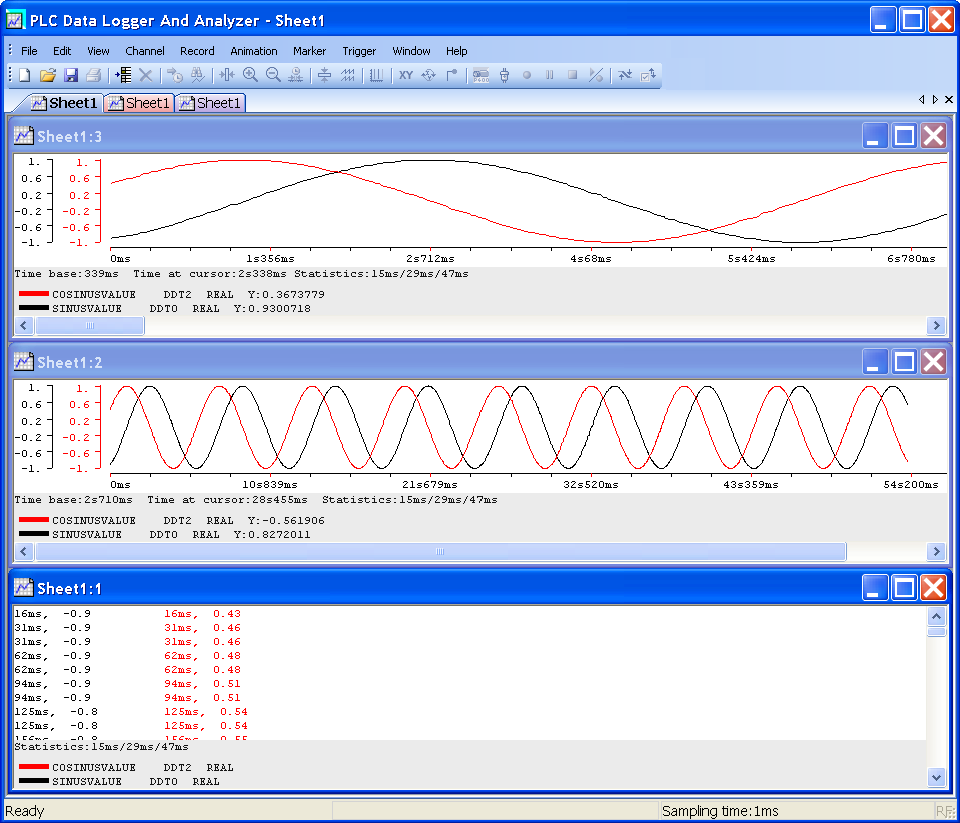Click the tab strip right arrow
The width and height of the screenshot is (960, 823).
935,99
